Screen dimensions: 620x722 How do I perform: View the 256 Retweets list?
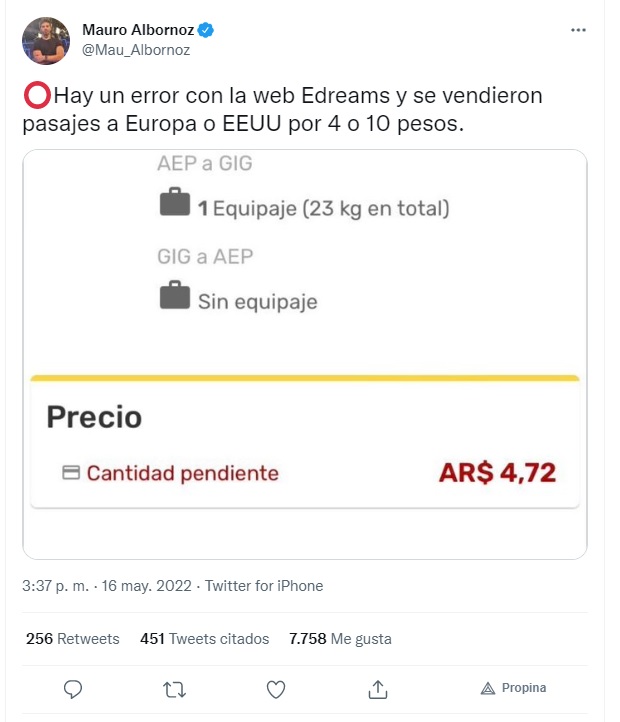72,639
